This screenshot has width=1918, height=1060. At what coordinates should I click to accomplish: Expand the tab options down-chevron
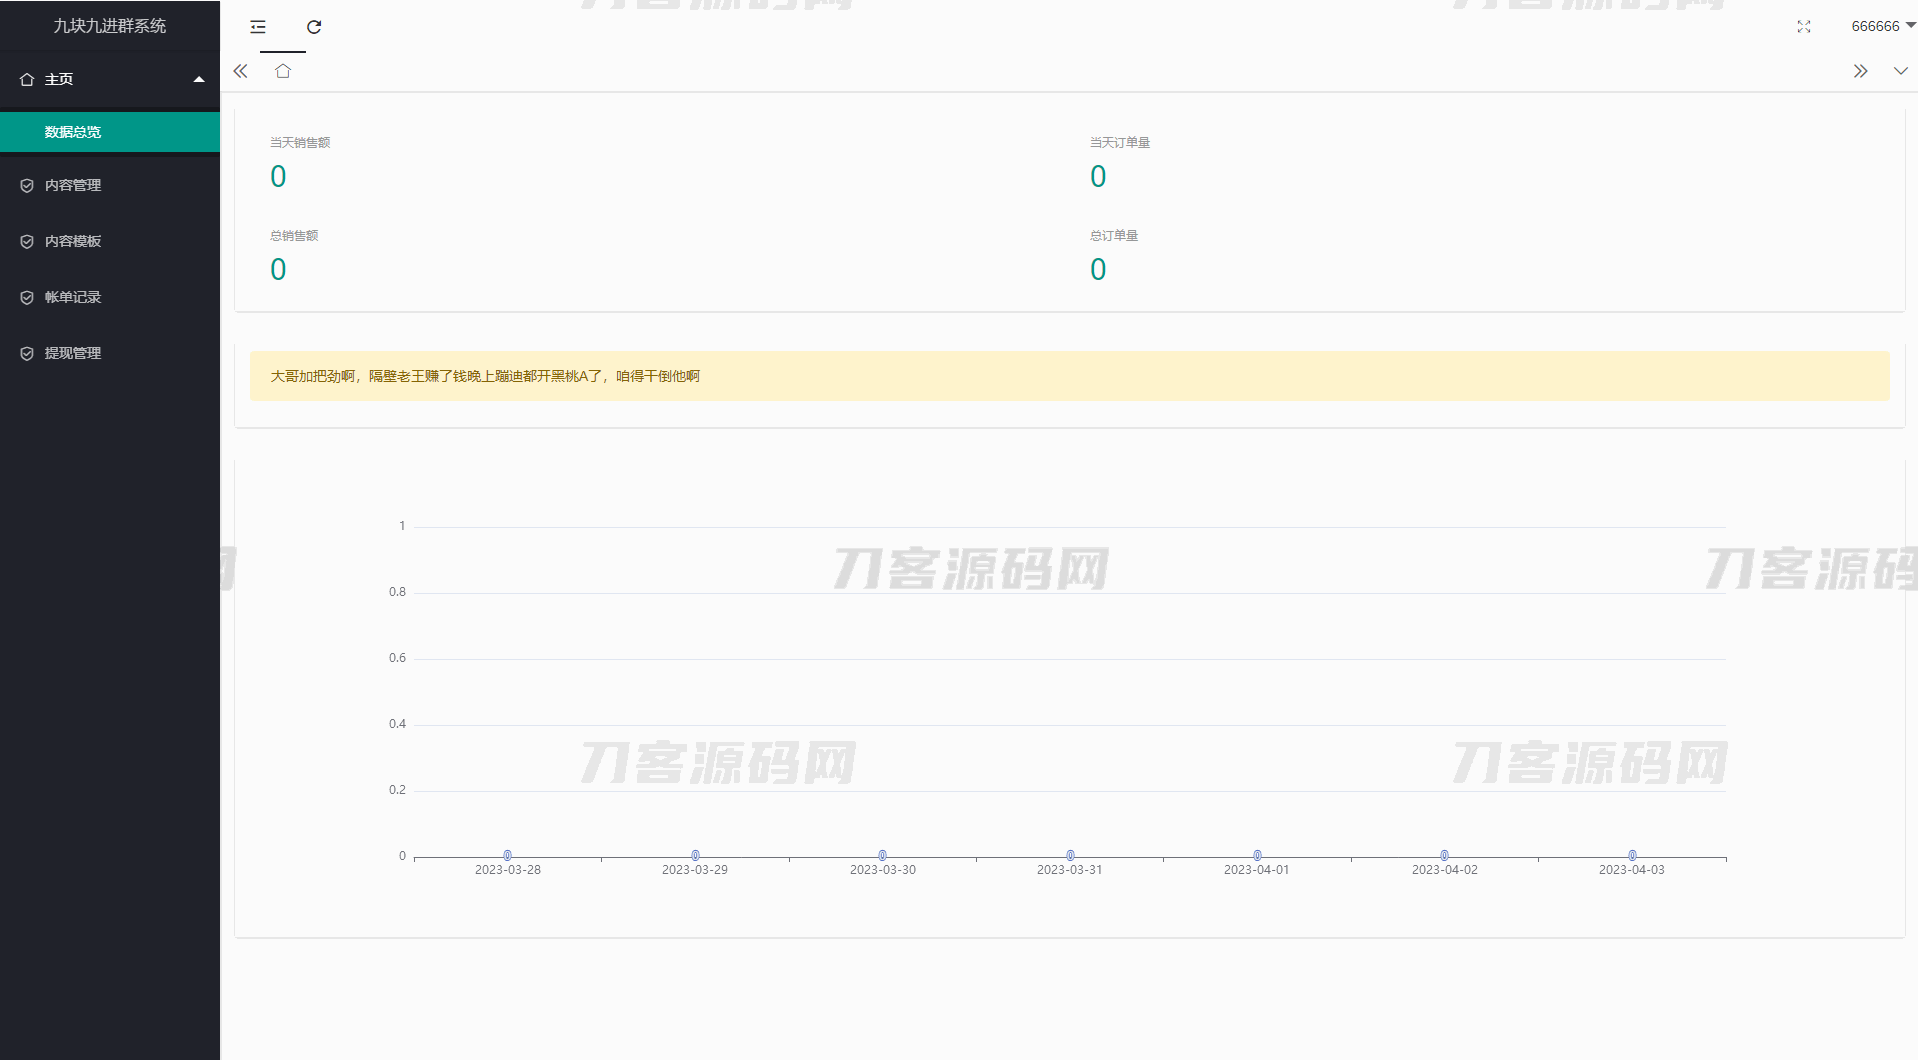point(1900,71)
